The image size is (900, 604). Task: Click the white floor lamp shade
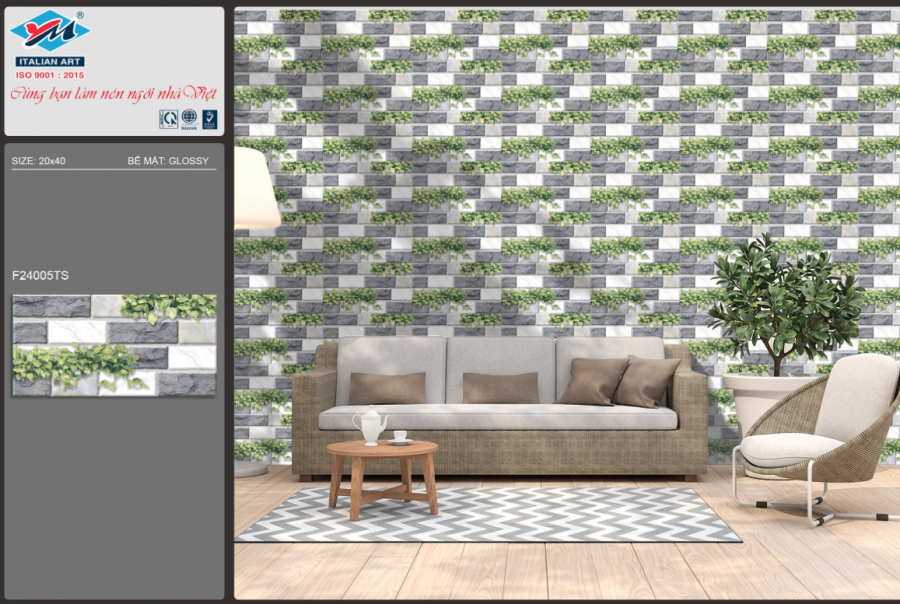[255, 188]
